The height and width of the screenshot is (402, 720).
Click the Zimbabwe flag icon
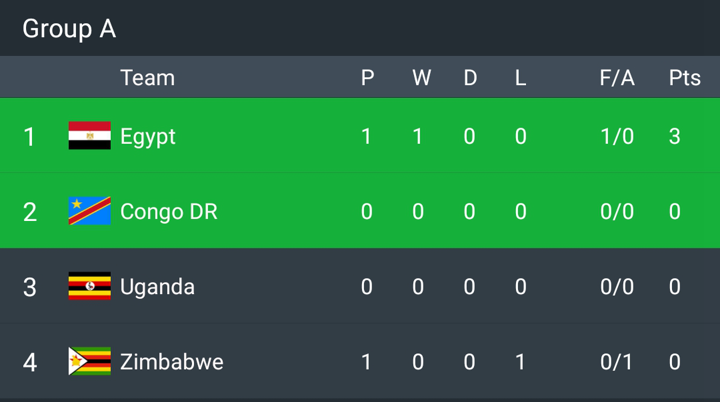pos(90,361)
